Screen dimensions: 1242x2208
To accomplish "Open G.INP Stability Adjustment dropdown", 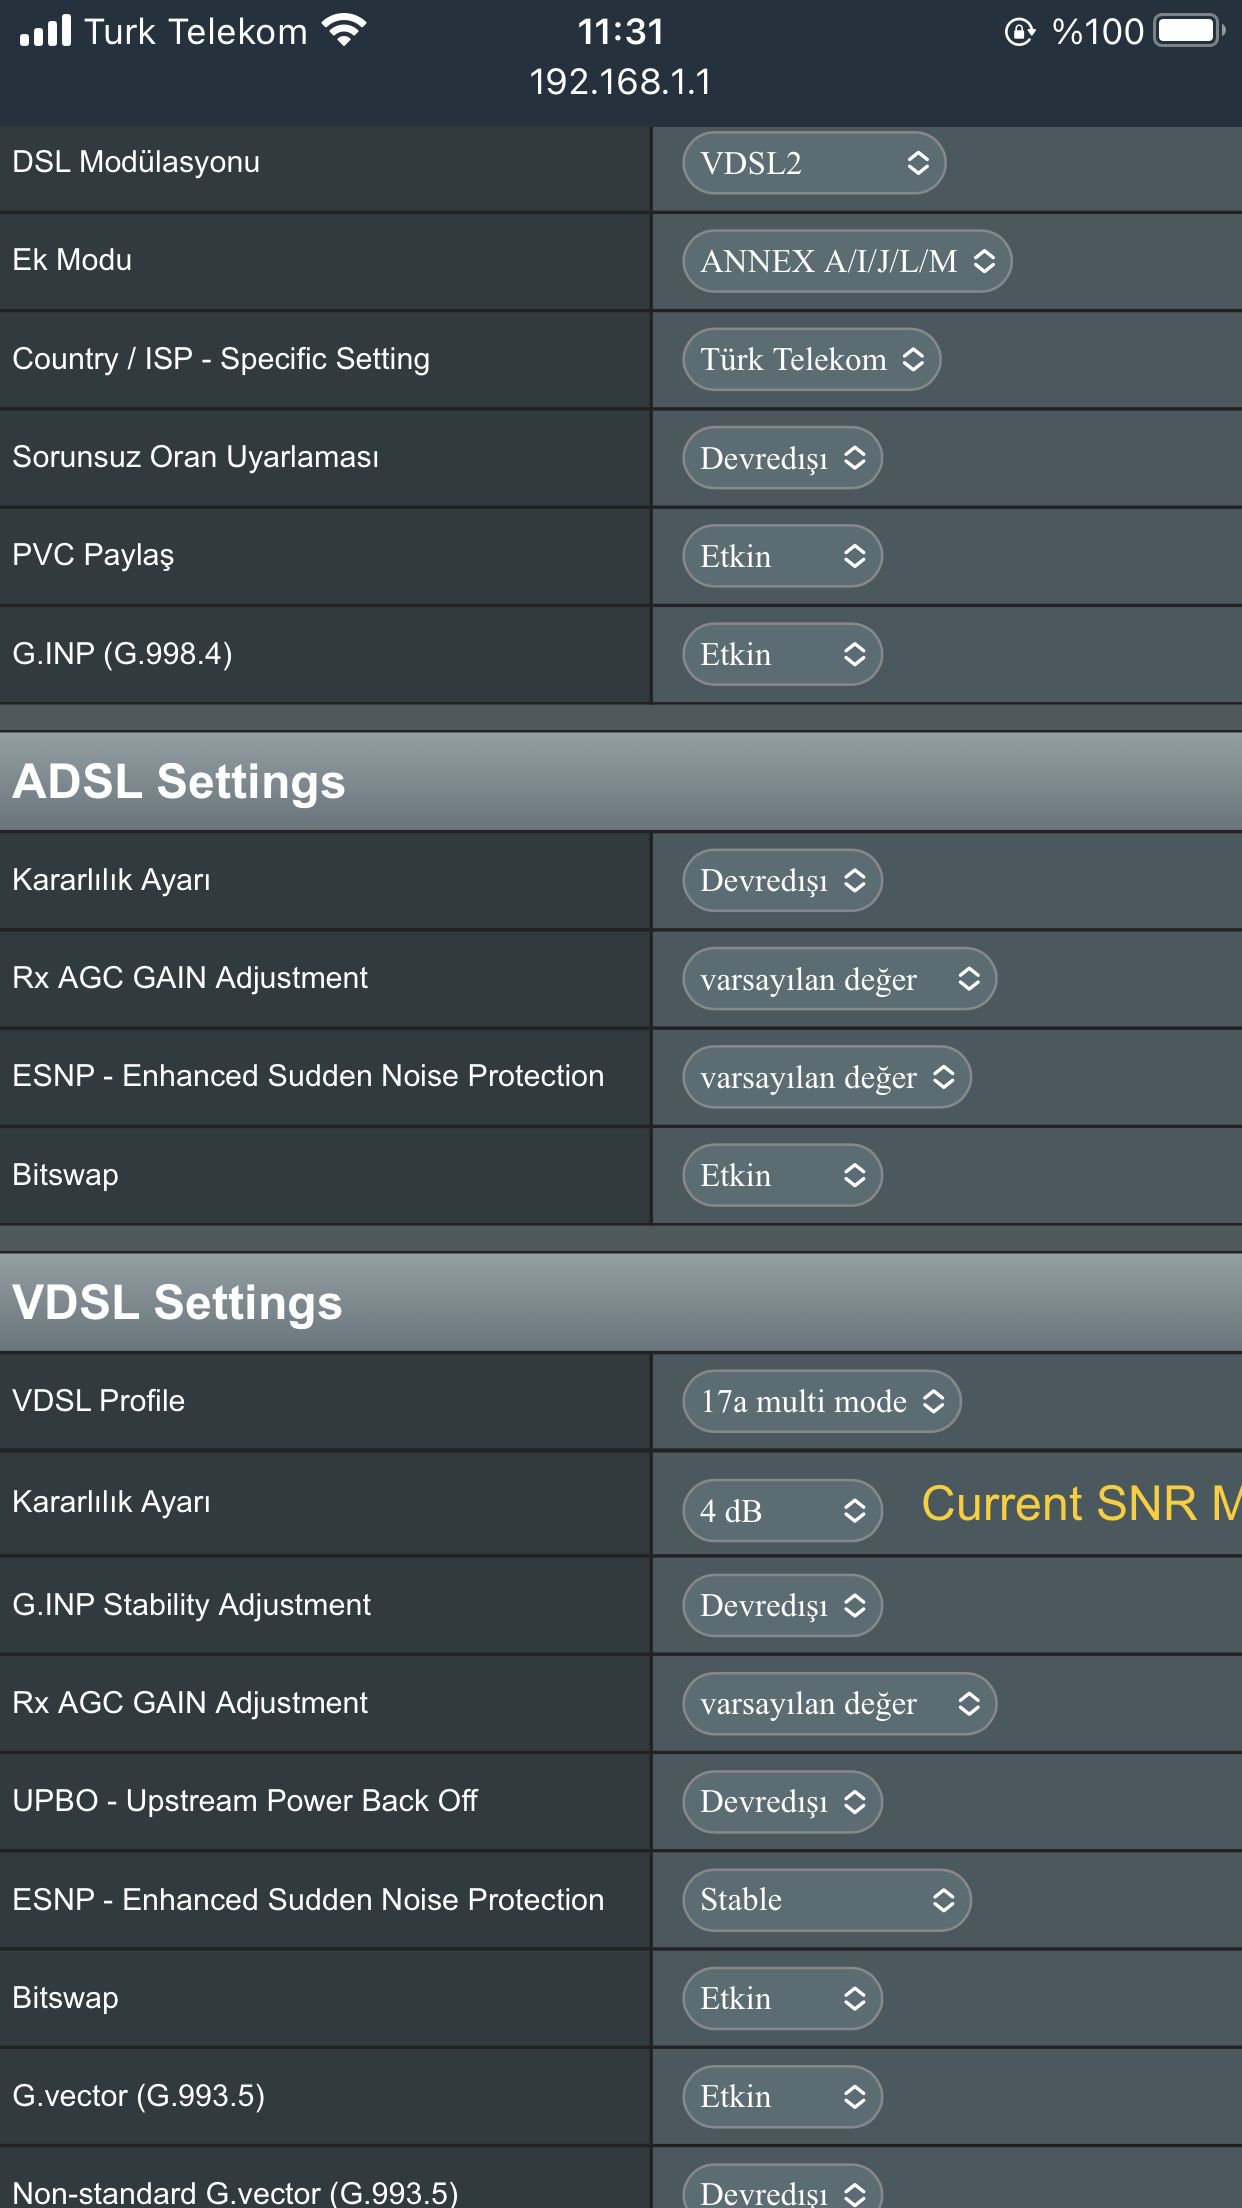I will (x=782, y=1605).
